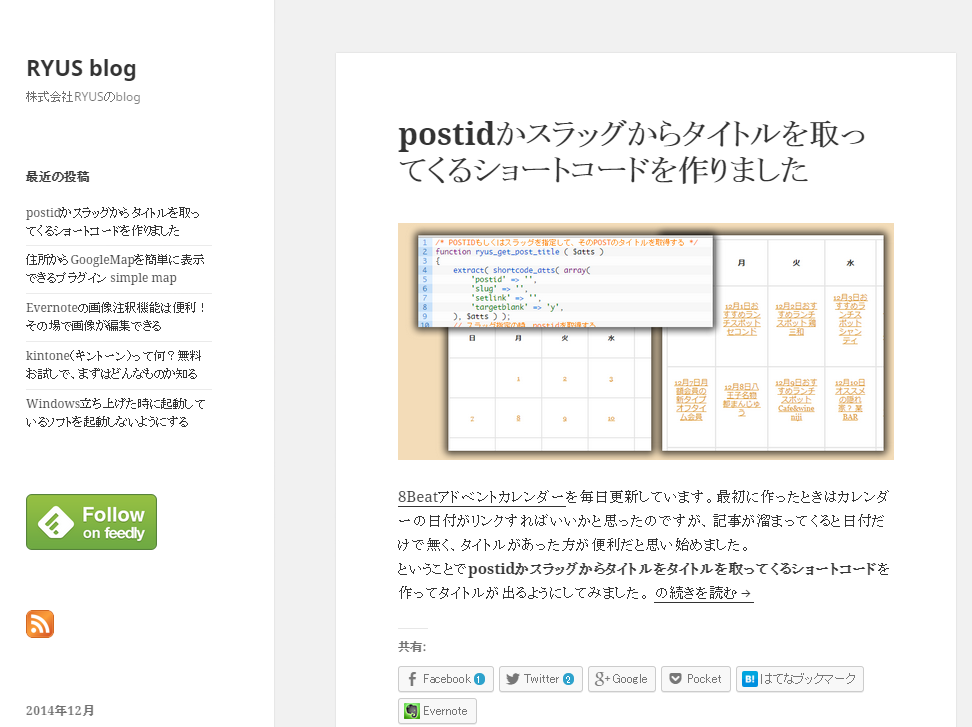The height and width of the screenshot is (727, 972).
Task: Click the orange RSS feed icon
Action: [40, 624]
